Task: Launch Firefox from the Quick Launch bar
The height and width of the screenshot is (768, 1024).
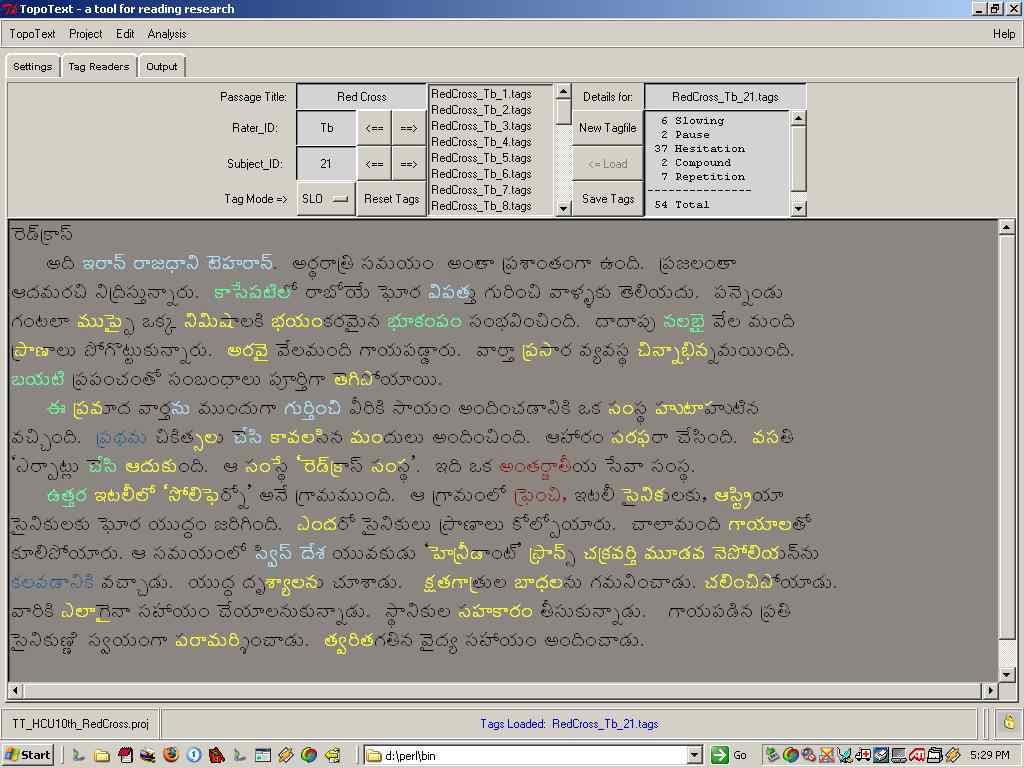Action: [171, 755]
